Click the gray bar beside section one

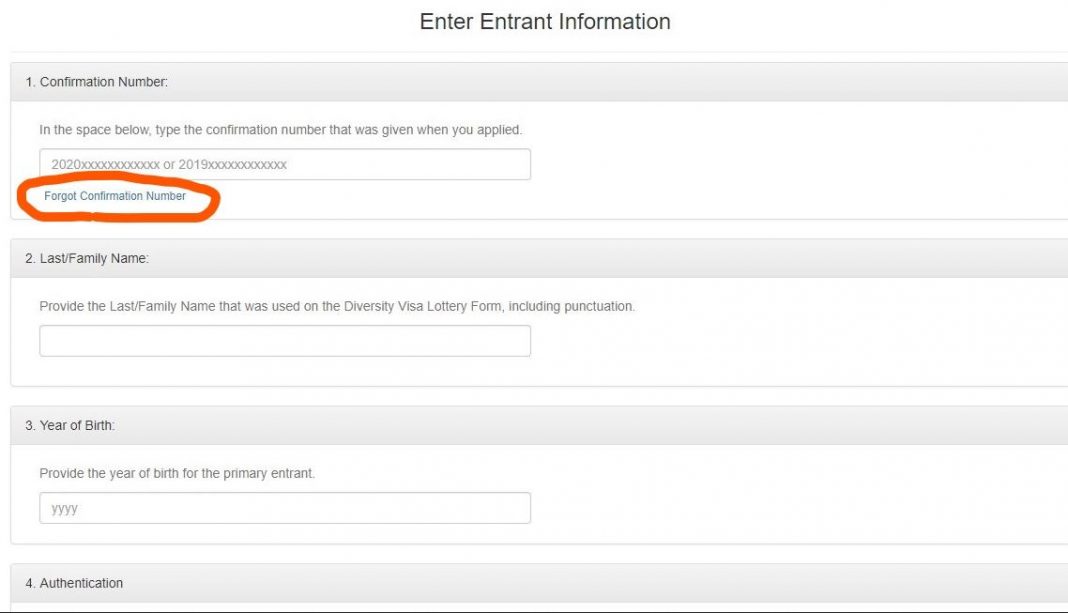pos(600,82)
